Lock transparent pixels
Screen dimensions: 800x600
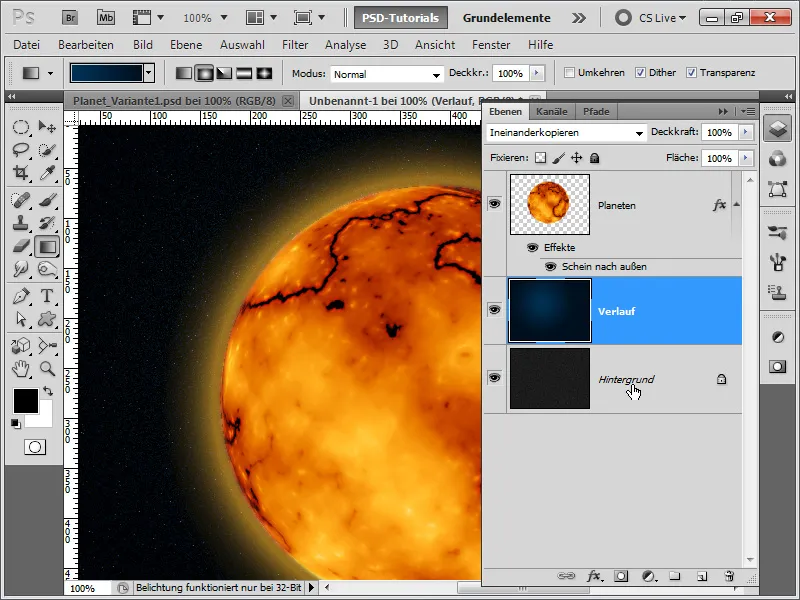click(x=540, y=158)
